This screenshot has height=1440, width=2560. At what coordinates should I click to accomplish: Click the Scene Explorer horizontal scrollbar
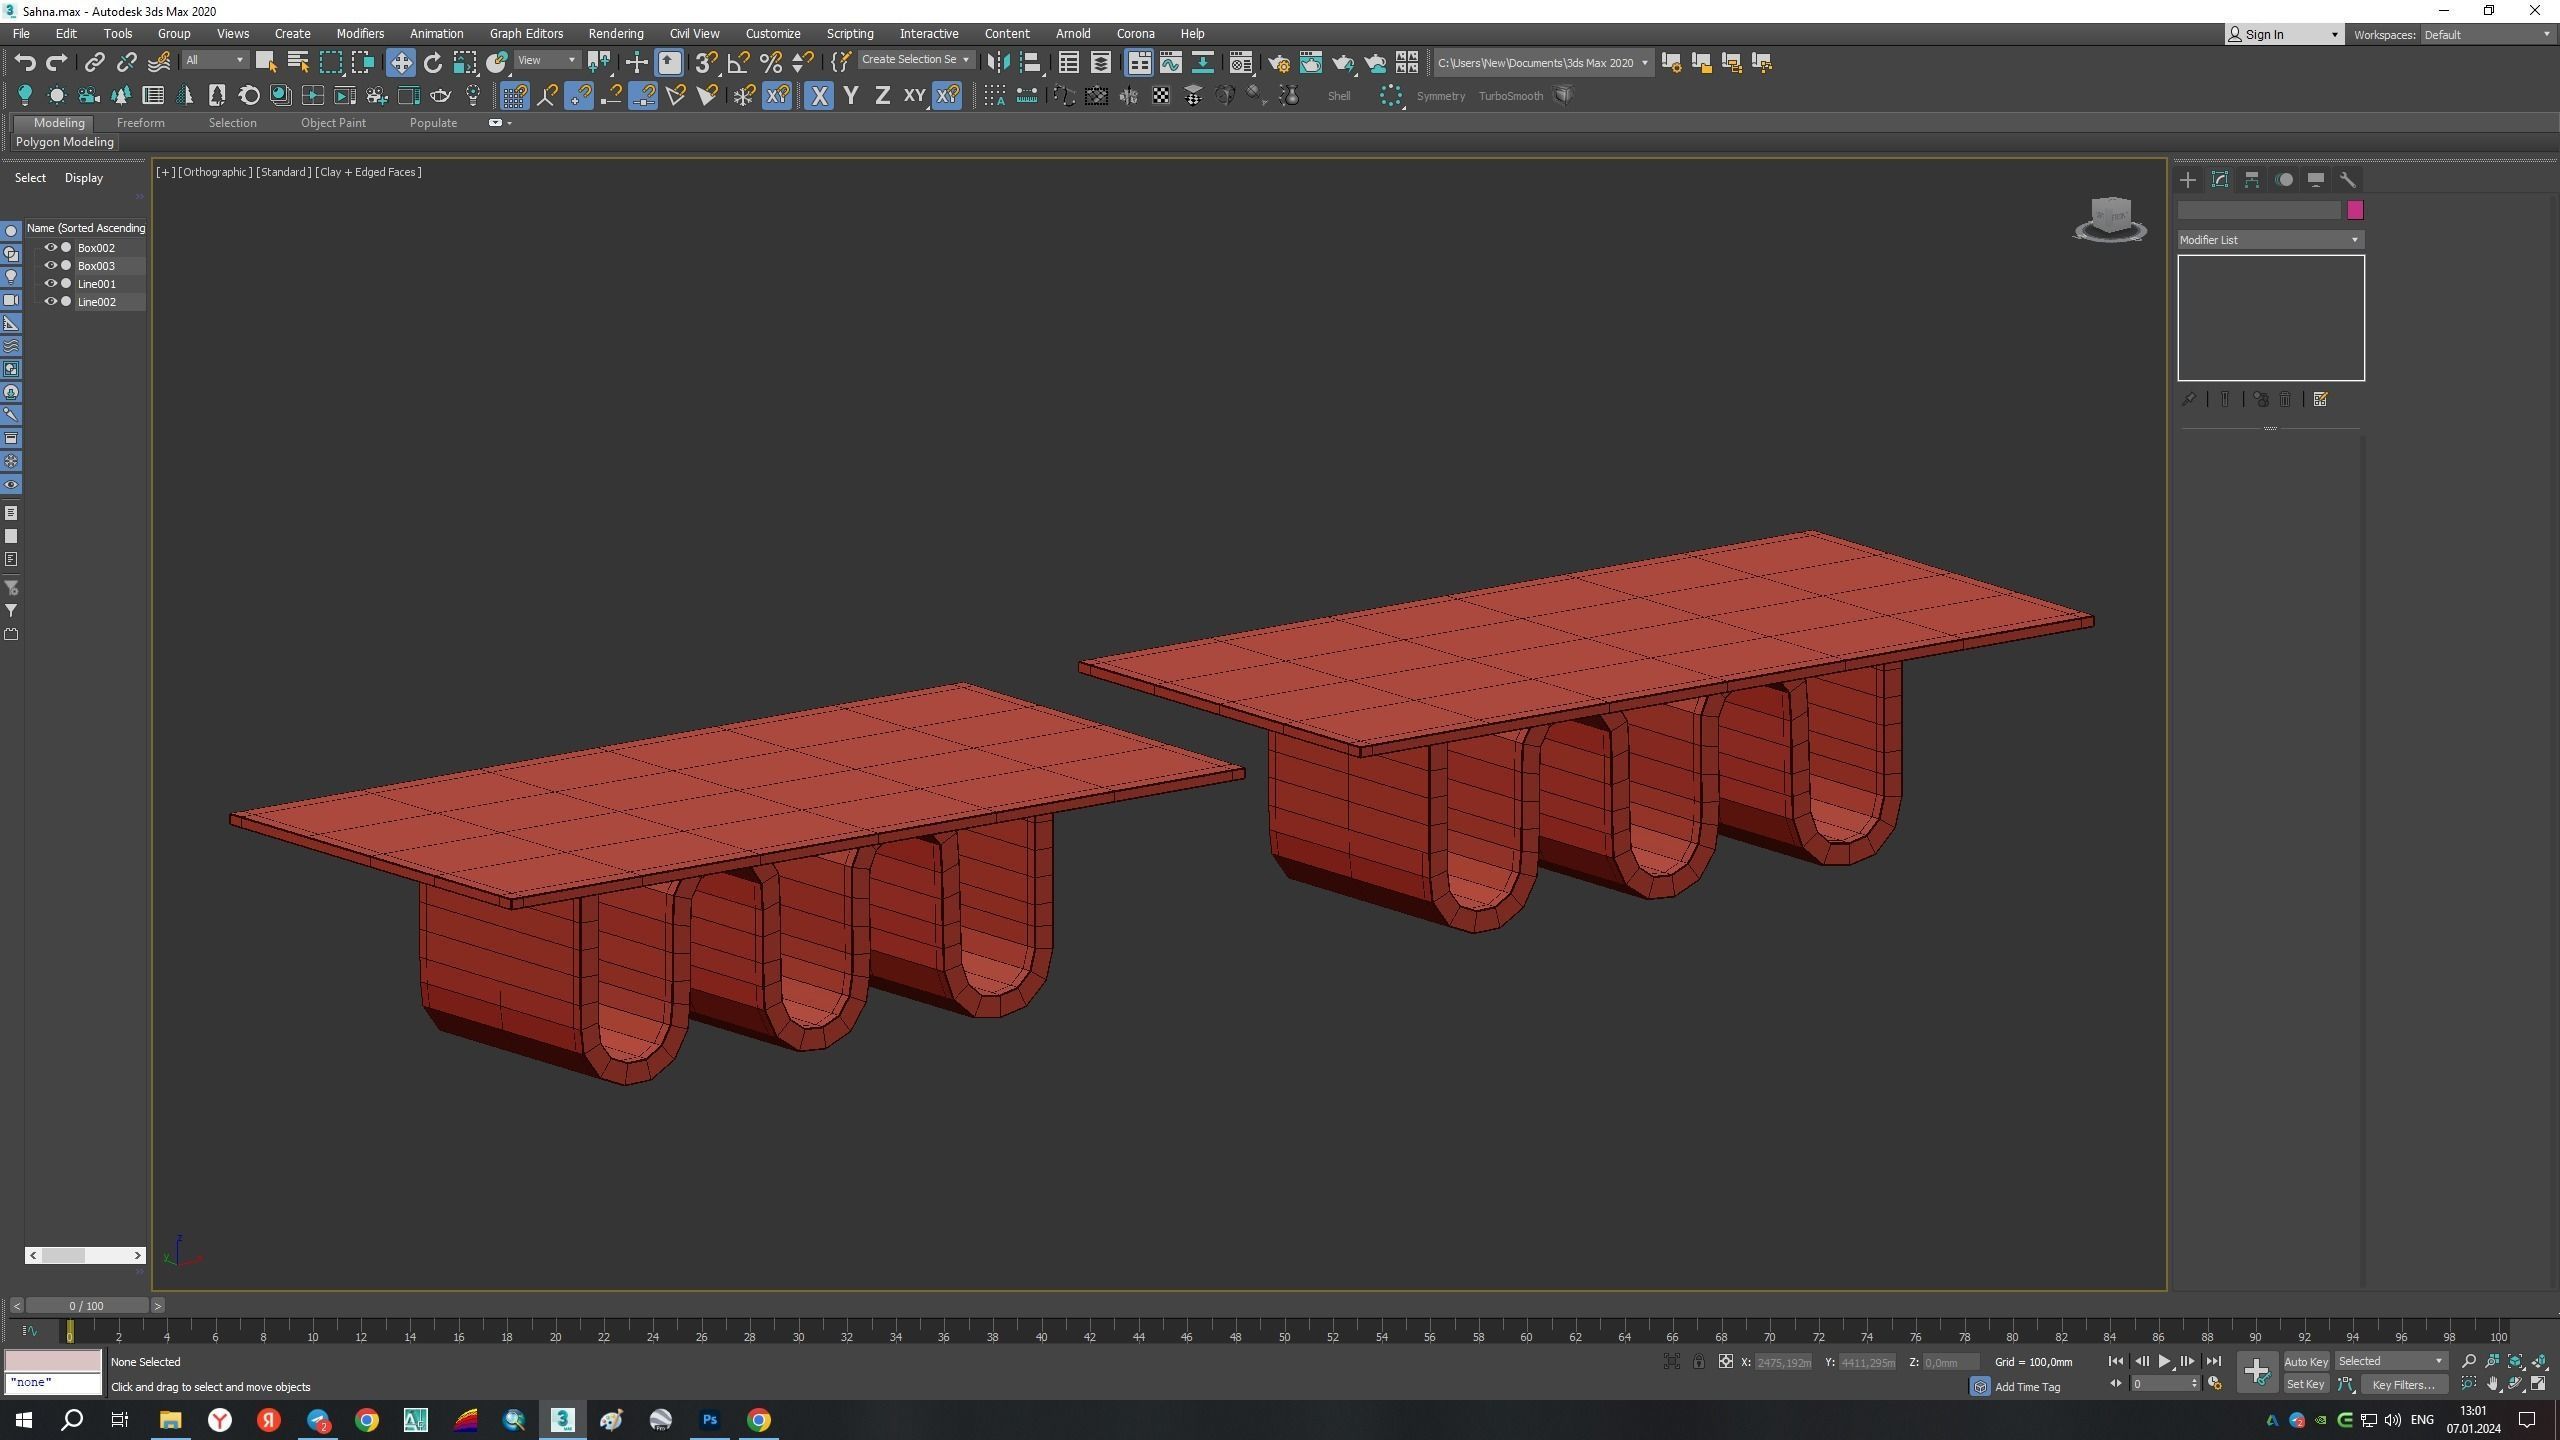click(85, 1255)
